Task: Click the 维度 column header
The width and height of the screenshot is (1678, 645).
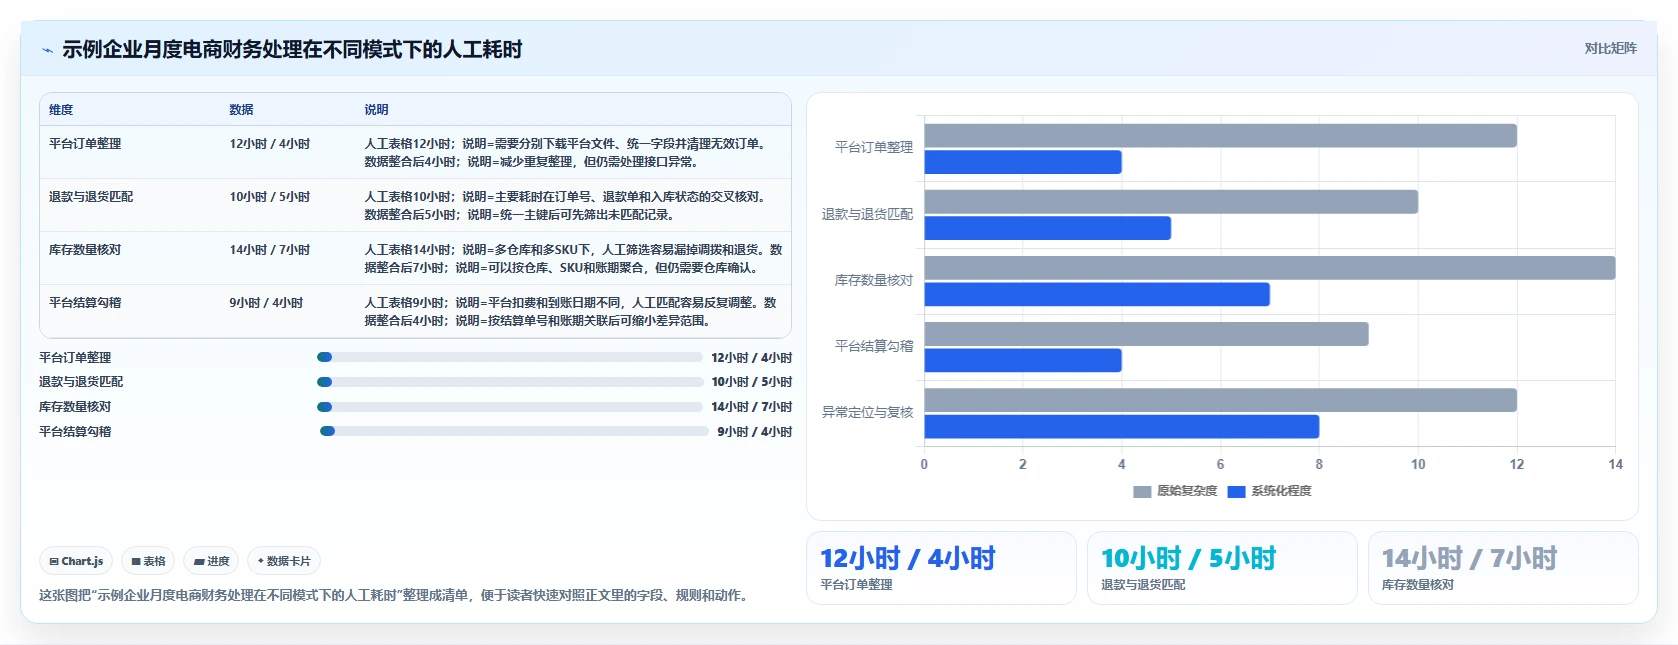Action: 61,110
